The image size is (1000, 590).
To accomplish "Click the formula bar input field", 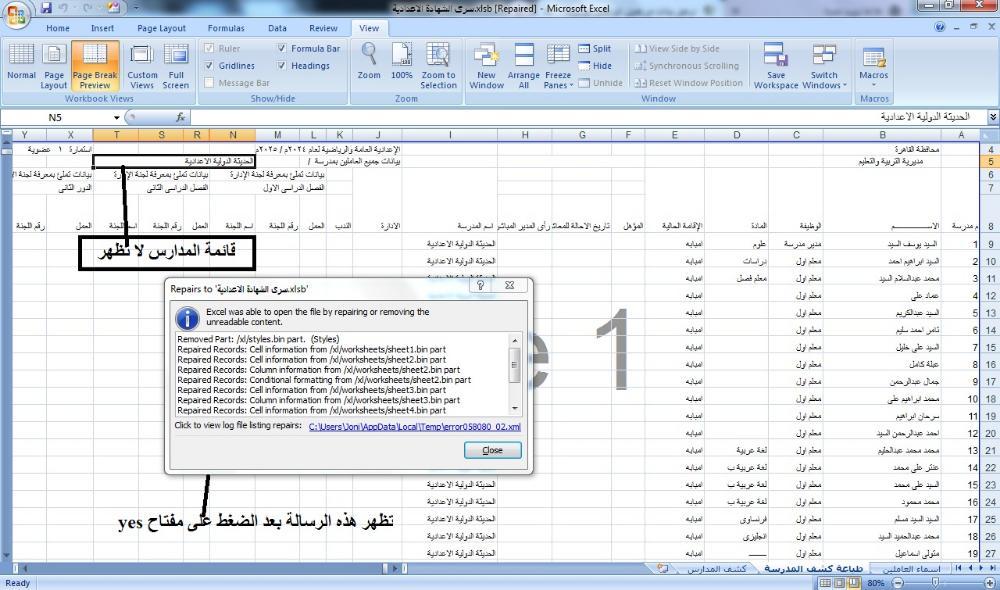I will [x=587, y=117].
